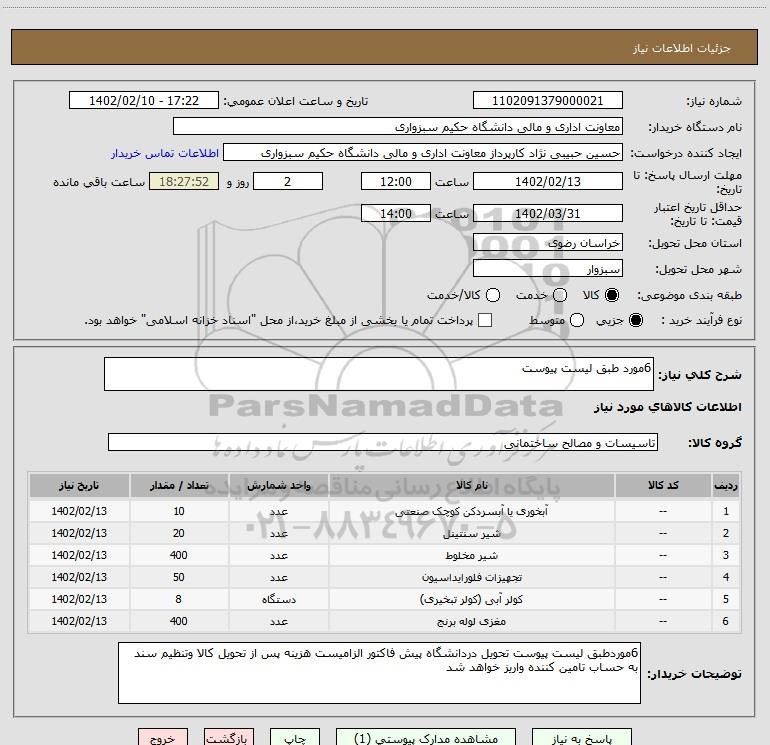Click the remaining days field showing 2

(x=288, y=181)
